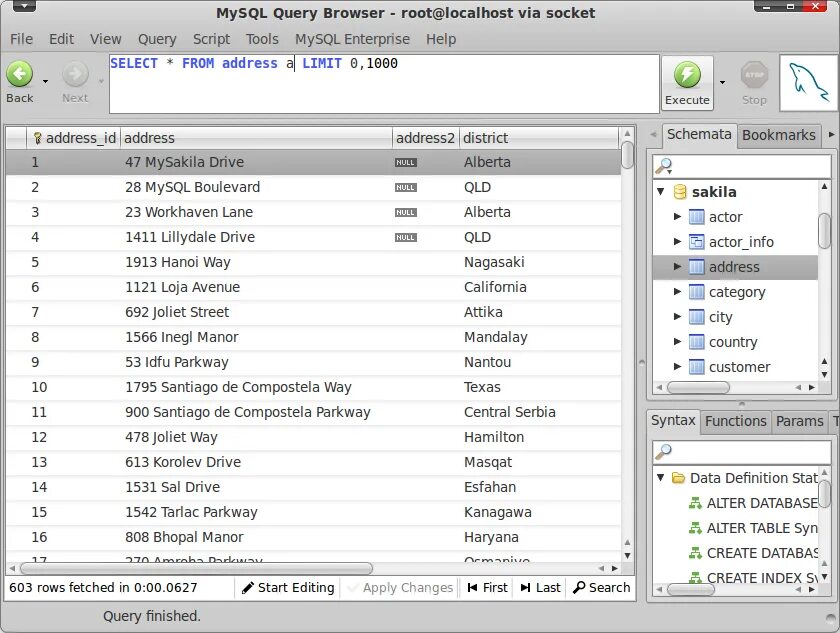Click the Syntax search field
The width and height of the screenshot is (840, 633).
click(741, 452)
